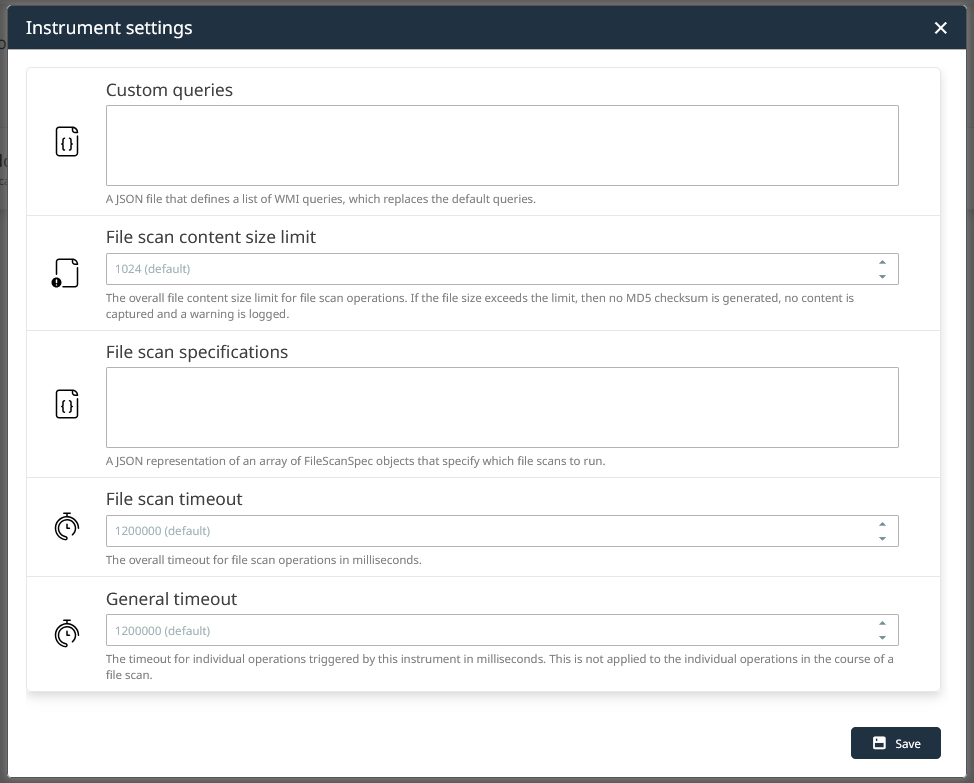The image size is (974, 783).
Task: Decrement the File scan timeout value
Action: click(882, 538)
